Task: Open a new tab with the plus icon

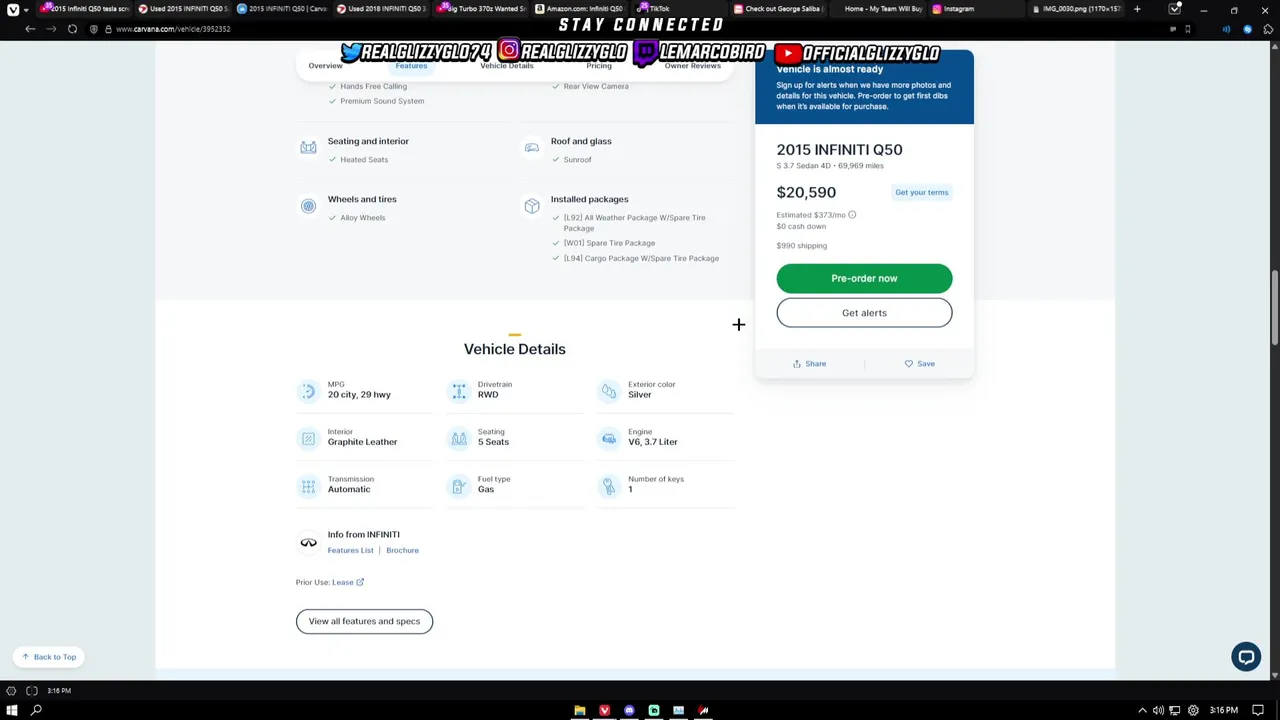Action: coord(1137,9)
